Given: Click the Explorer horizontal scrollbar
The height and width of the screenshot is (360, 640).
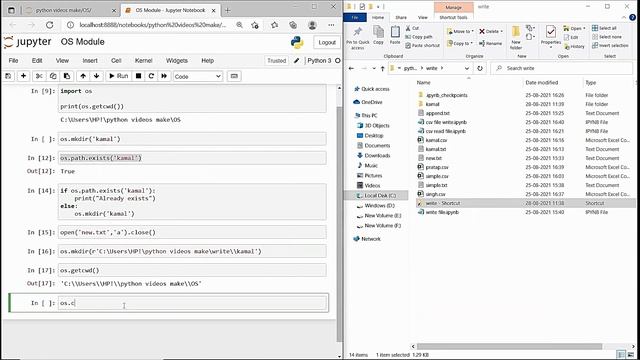Looking at the screenshot, I should click(509, 346).
